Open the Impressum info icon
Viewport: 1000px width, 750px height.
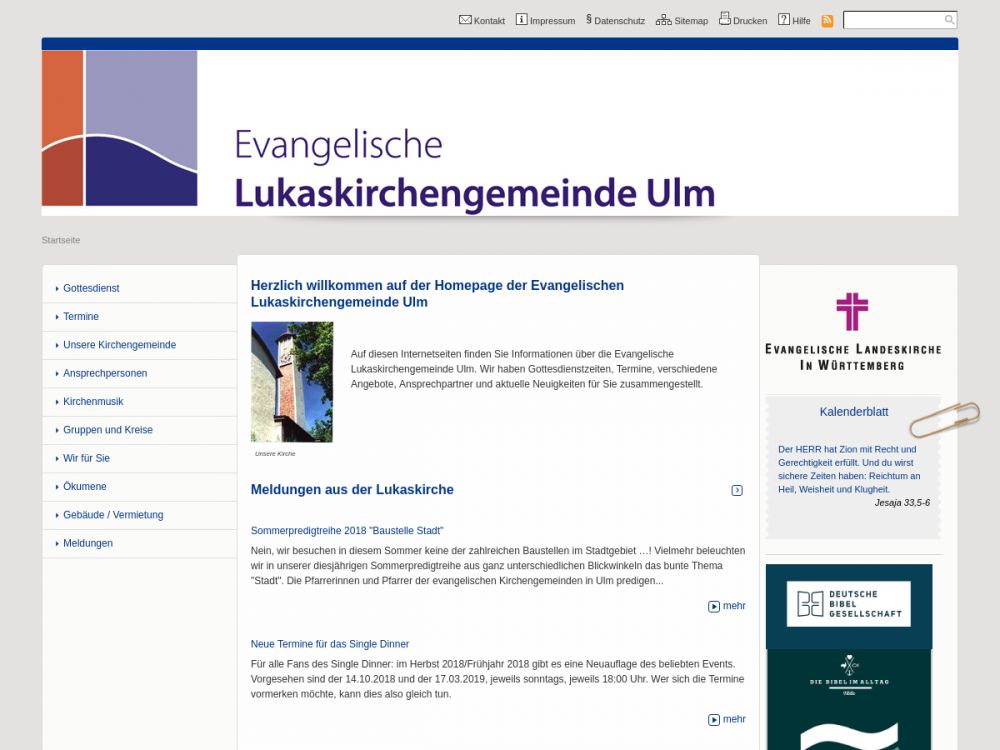(x=521, y=20)
